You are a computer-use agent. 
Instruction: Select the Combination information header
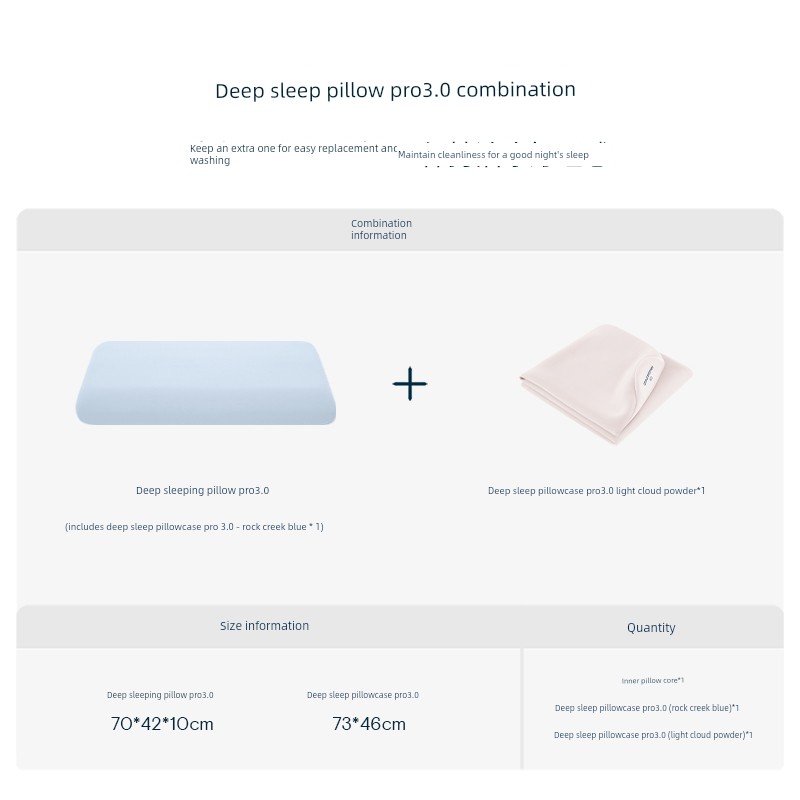pyautogui.click(x=381, y=229)
